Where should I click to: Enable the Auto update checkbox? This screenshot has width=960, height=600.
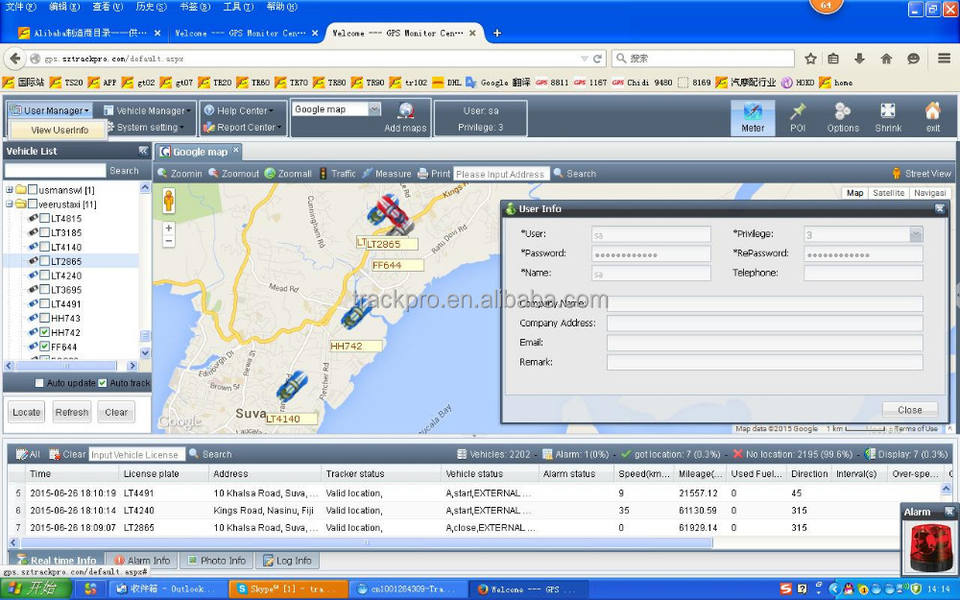click(40, 383)
